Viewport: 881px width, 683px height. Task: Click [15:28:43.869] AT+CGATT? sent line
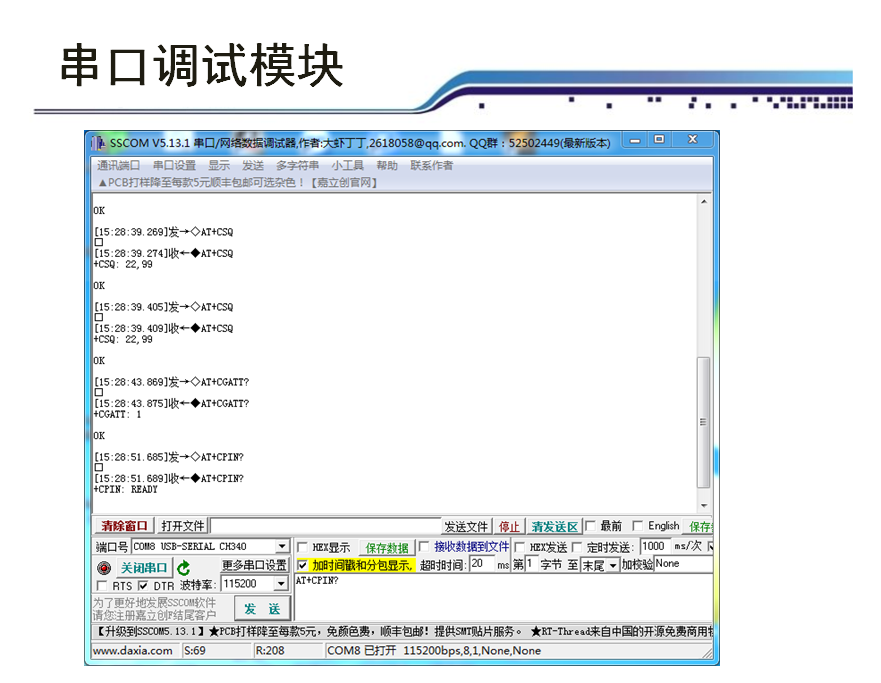click(x=171, y=382)
